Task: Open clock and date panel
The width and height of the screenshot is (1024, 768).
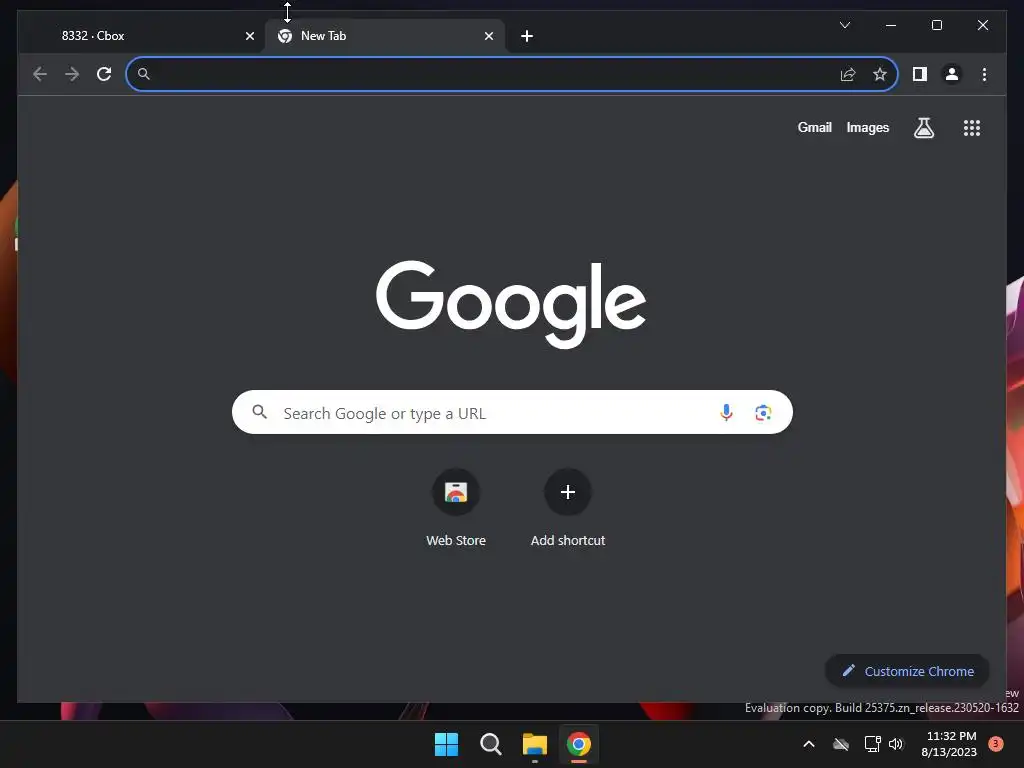Action: pos(950,744)
